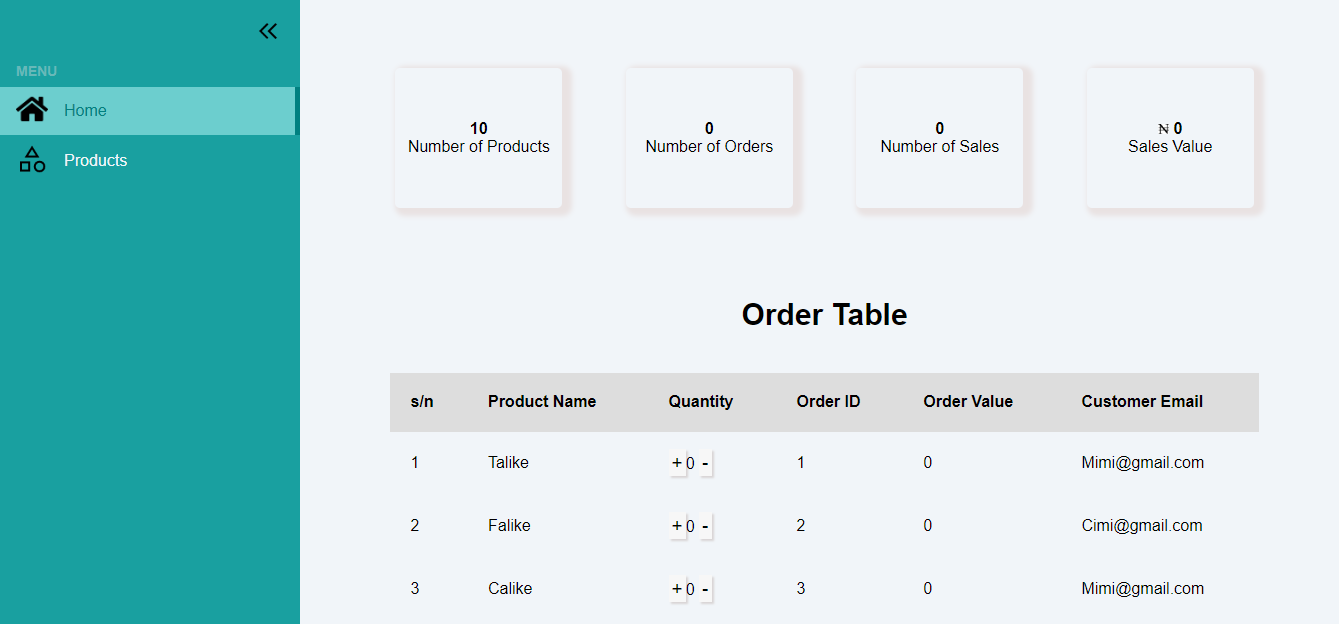Increase quantity for Calike order
Viewport: 1339px width, 624px height.
tap(677, 589)
